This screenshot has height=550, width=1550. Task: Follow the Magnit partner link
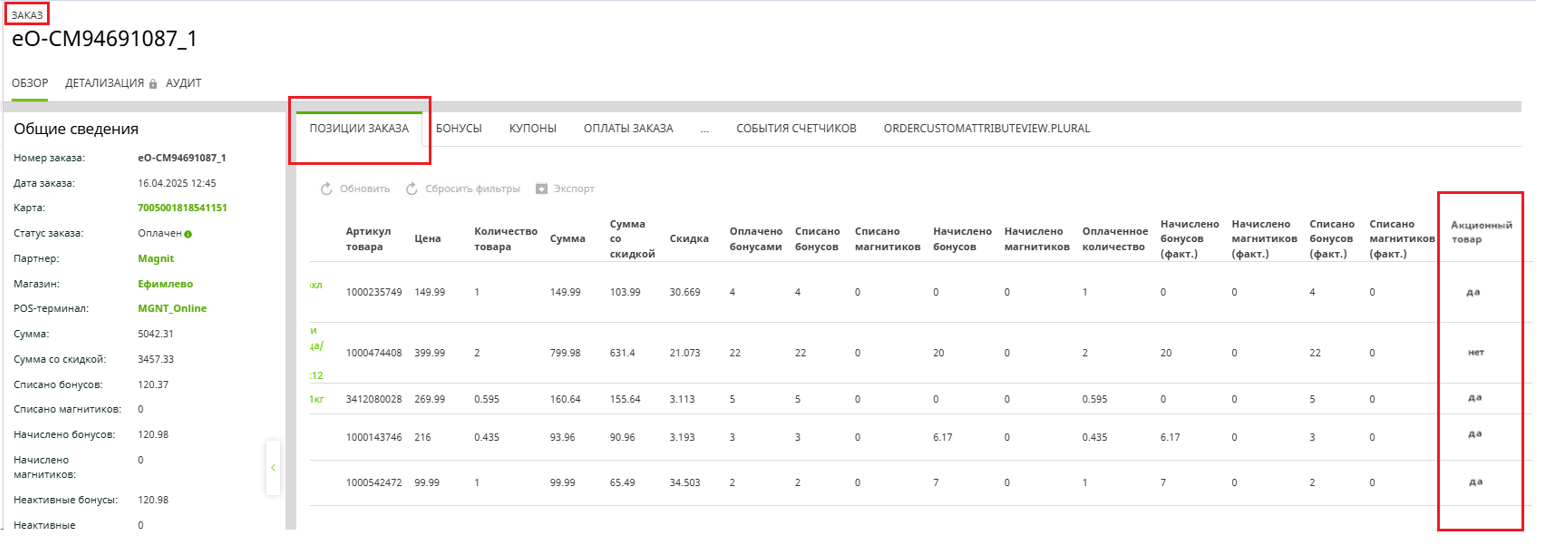pyautogui.click(x=156, y=258)
